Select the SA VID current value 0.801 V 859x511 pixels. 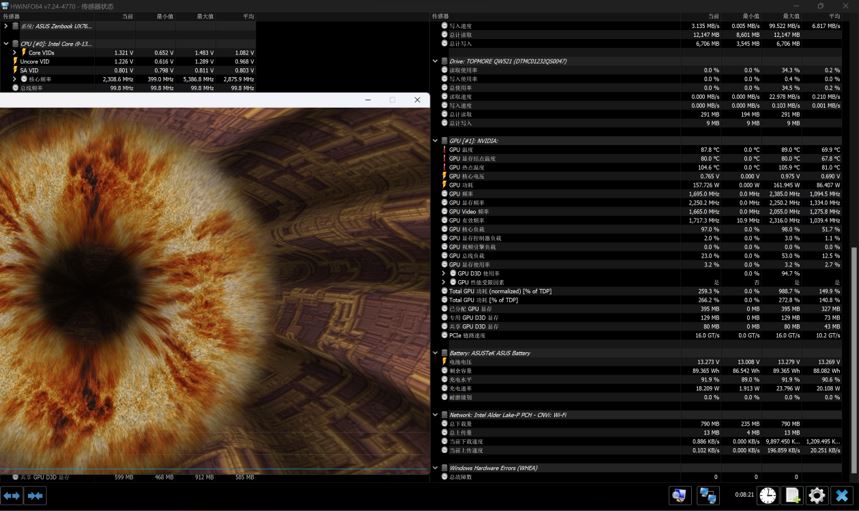point(124,70)
